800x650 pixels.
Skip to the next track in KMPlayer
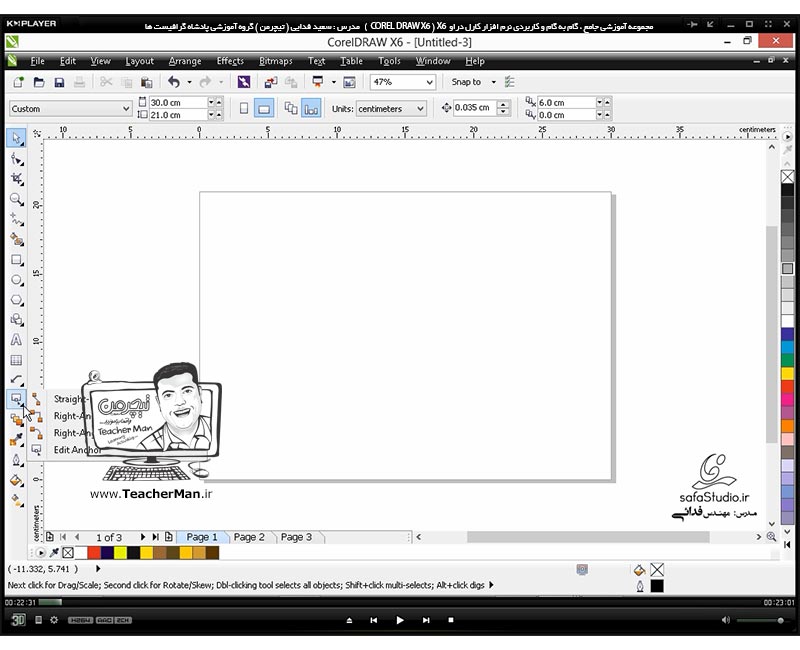[426, 620]
